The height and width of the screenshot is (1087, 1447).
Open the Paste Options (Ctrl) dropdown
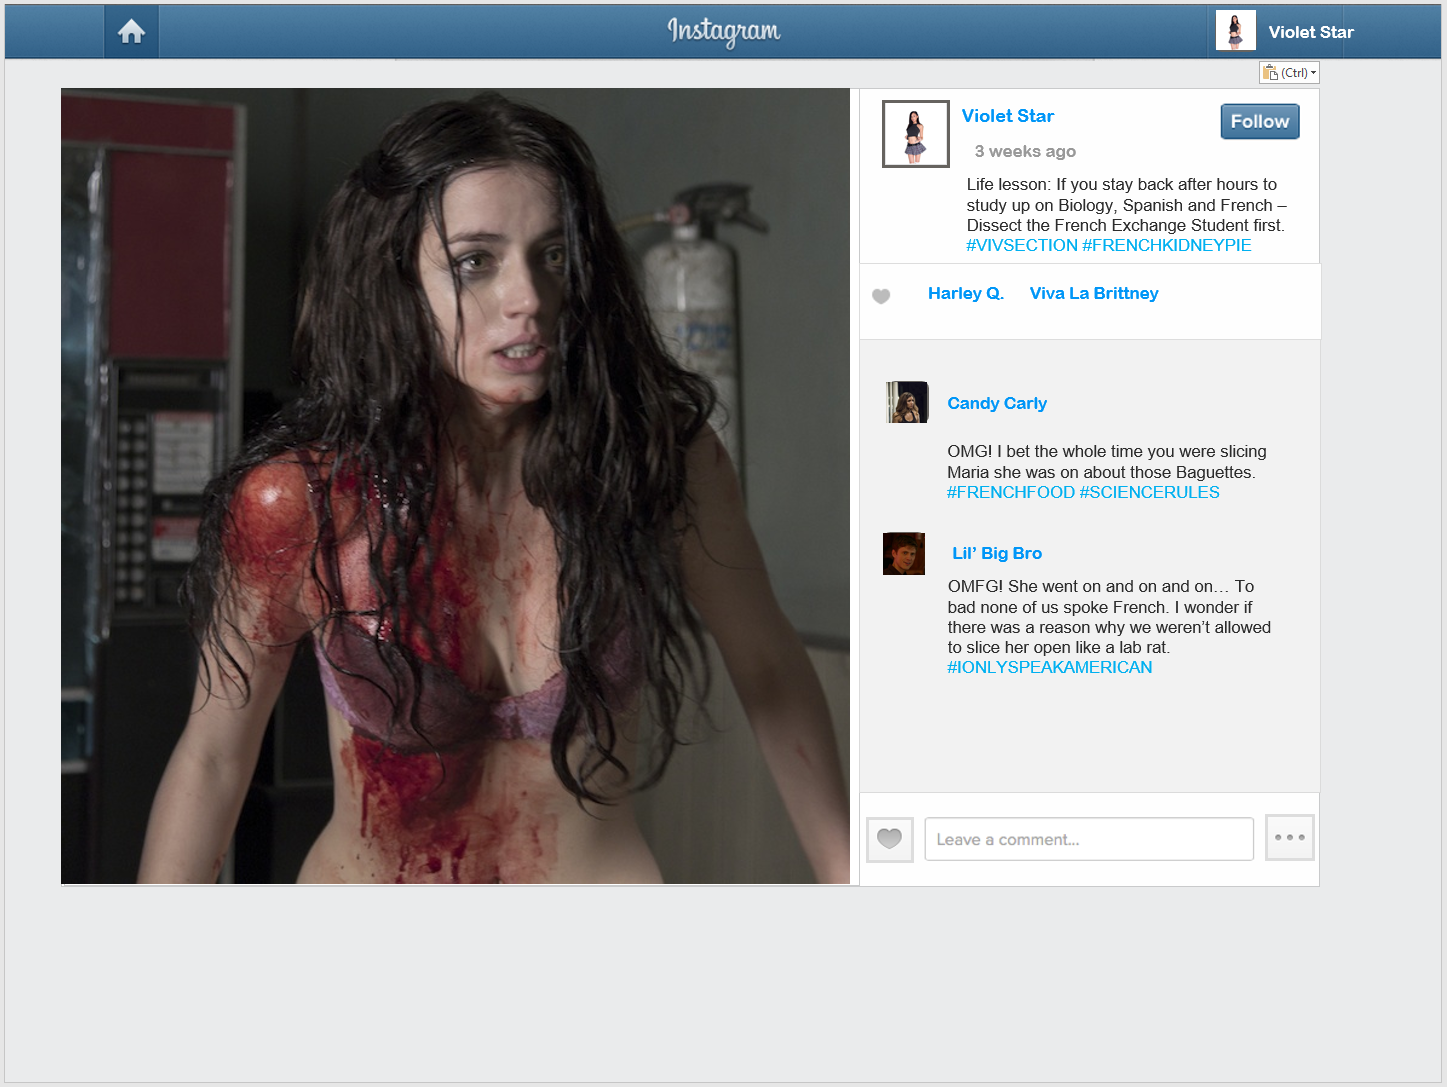coord(1289,73)
